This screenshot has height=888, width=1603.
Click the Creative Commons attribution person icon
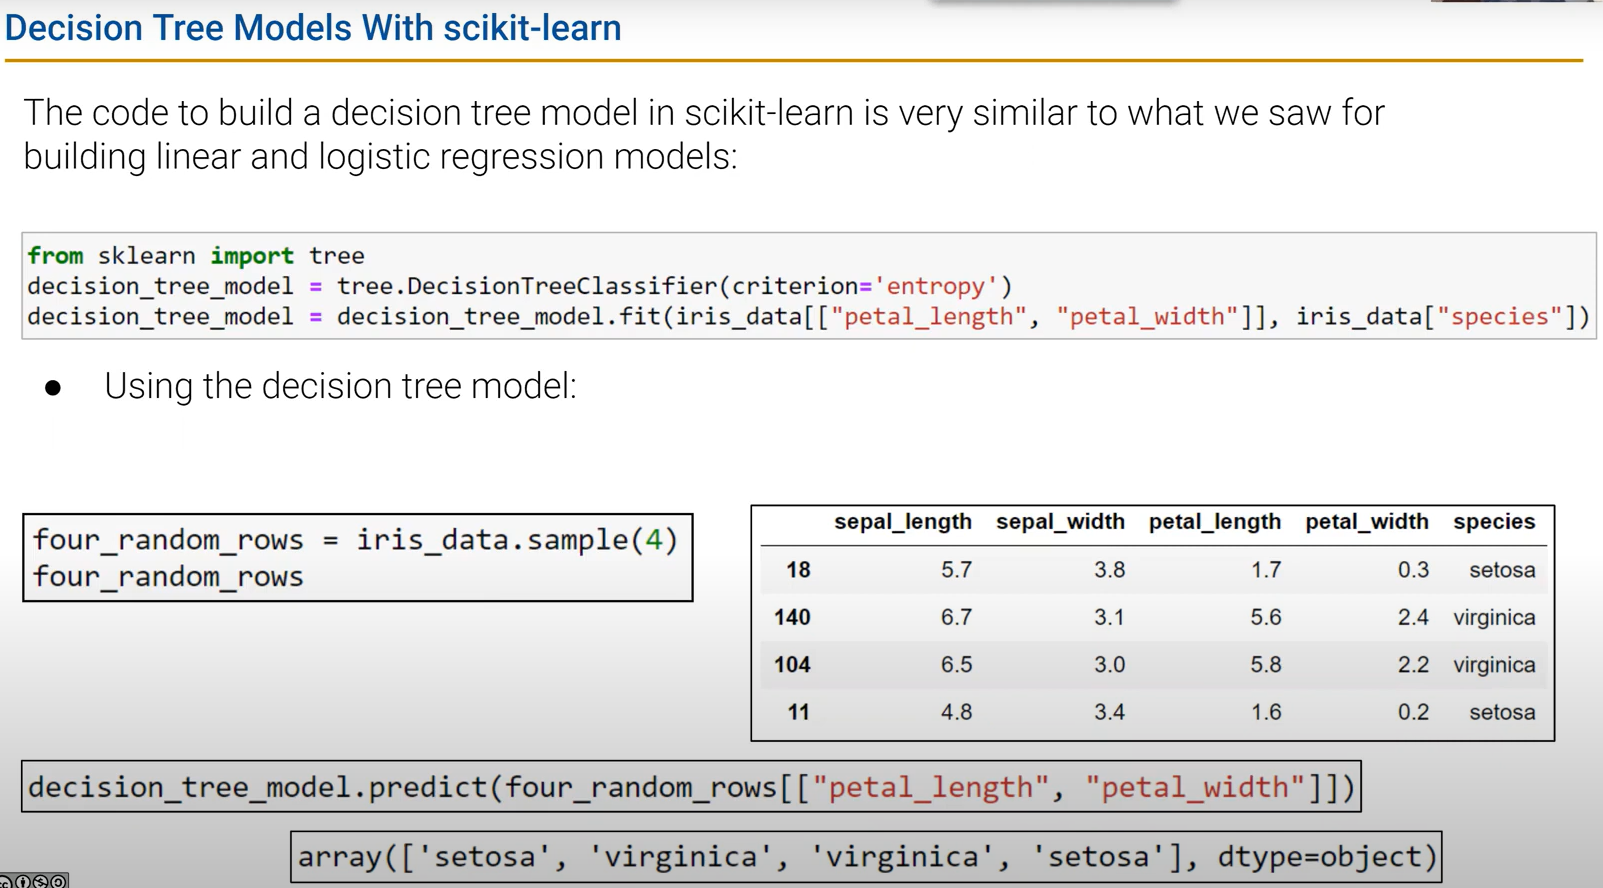point(22,882)
